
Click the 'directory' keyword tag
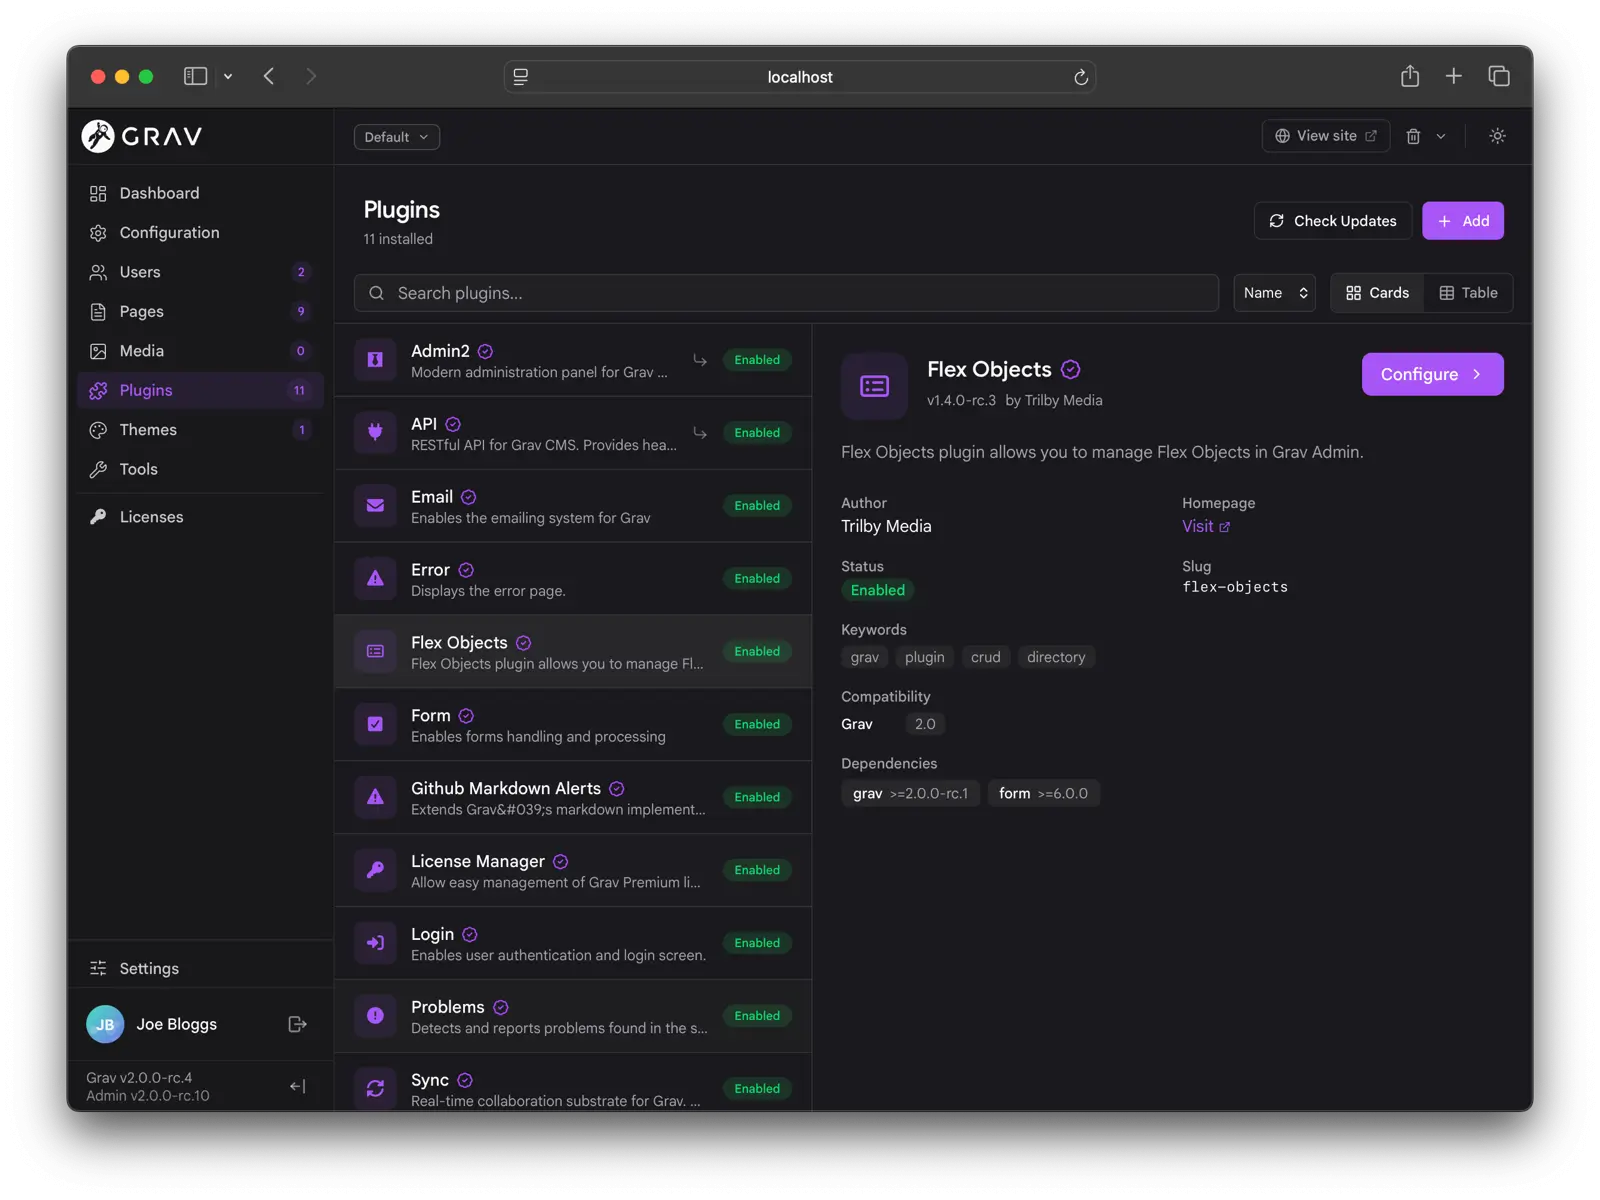[1056, 657]
